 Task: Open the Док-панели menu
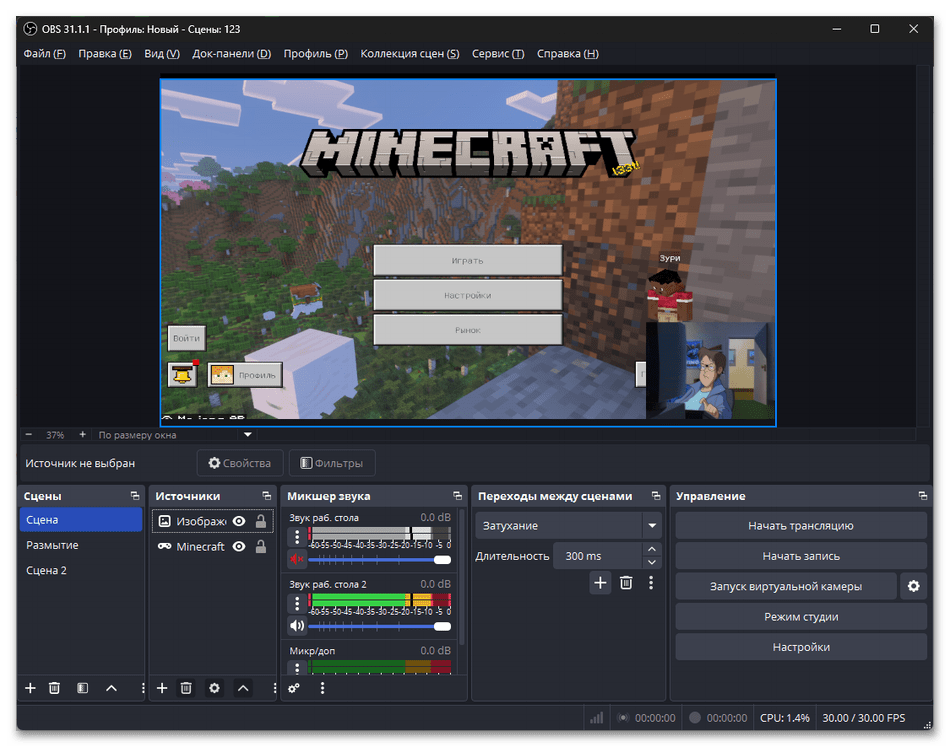pyautogui.click(x=231, y=53)
